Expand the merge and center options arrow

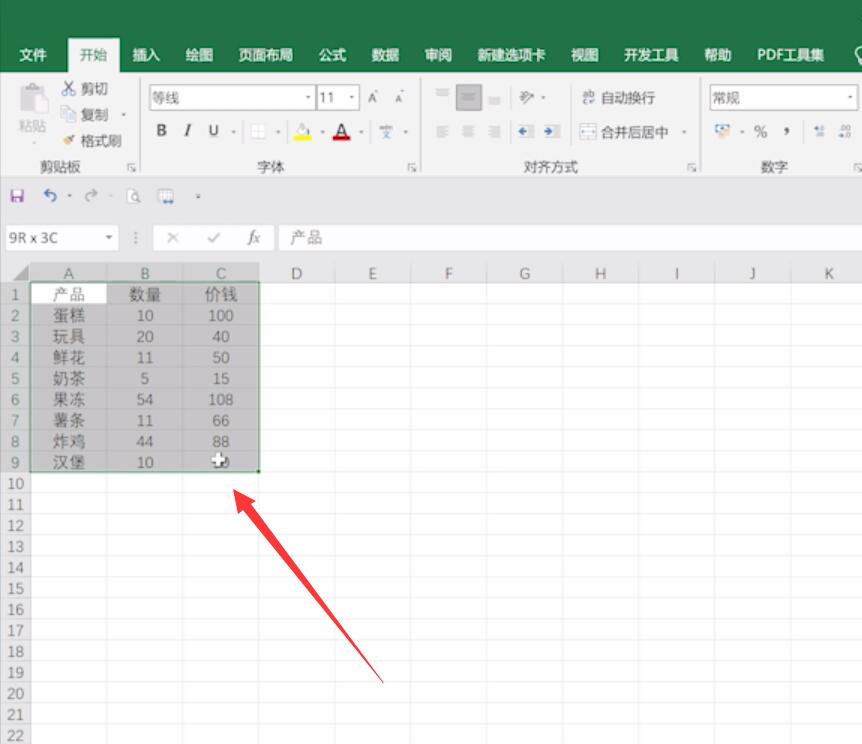tap(684, 132)
